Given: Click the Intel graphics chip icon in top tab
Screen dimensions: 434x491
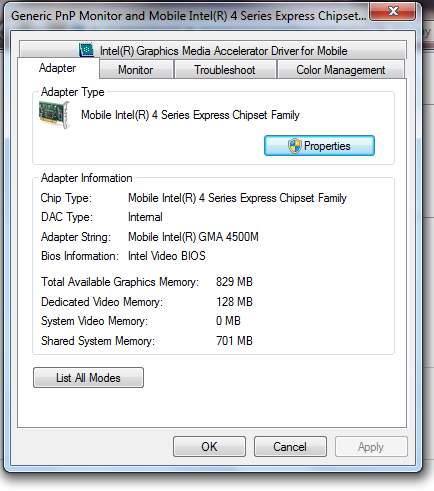Looking at the screenshot, I should coord(86,50).
